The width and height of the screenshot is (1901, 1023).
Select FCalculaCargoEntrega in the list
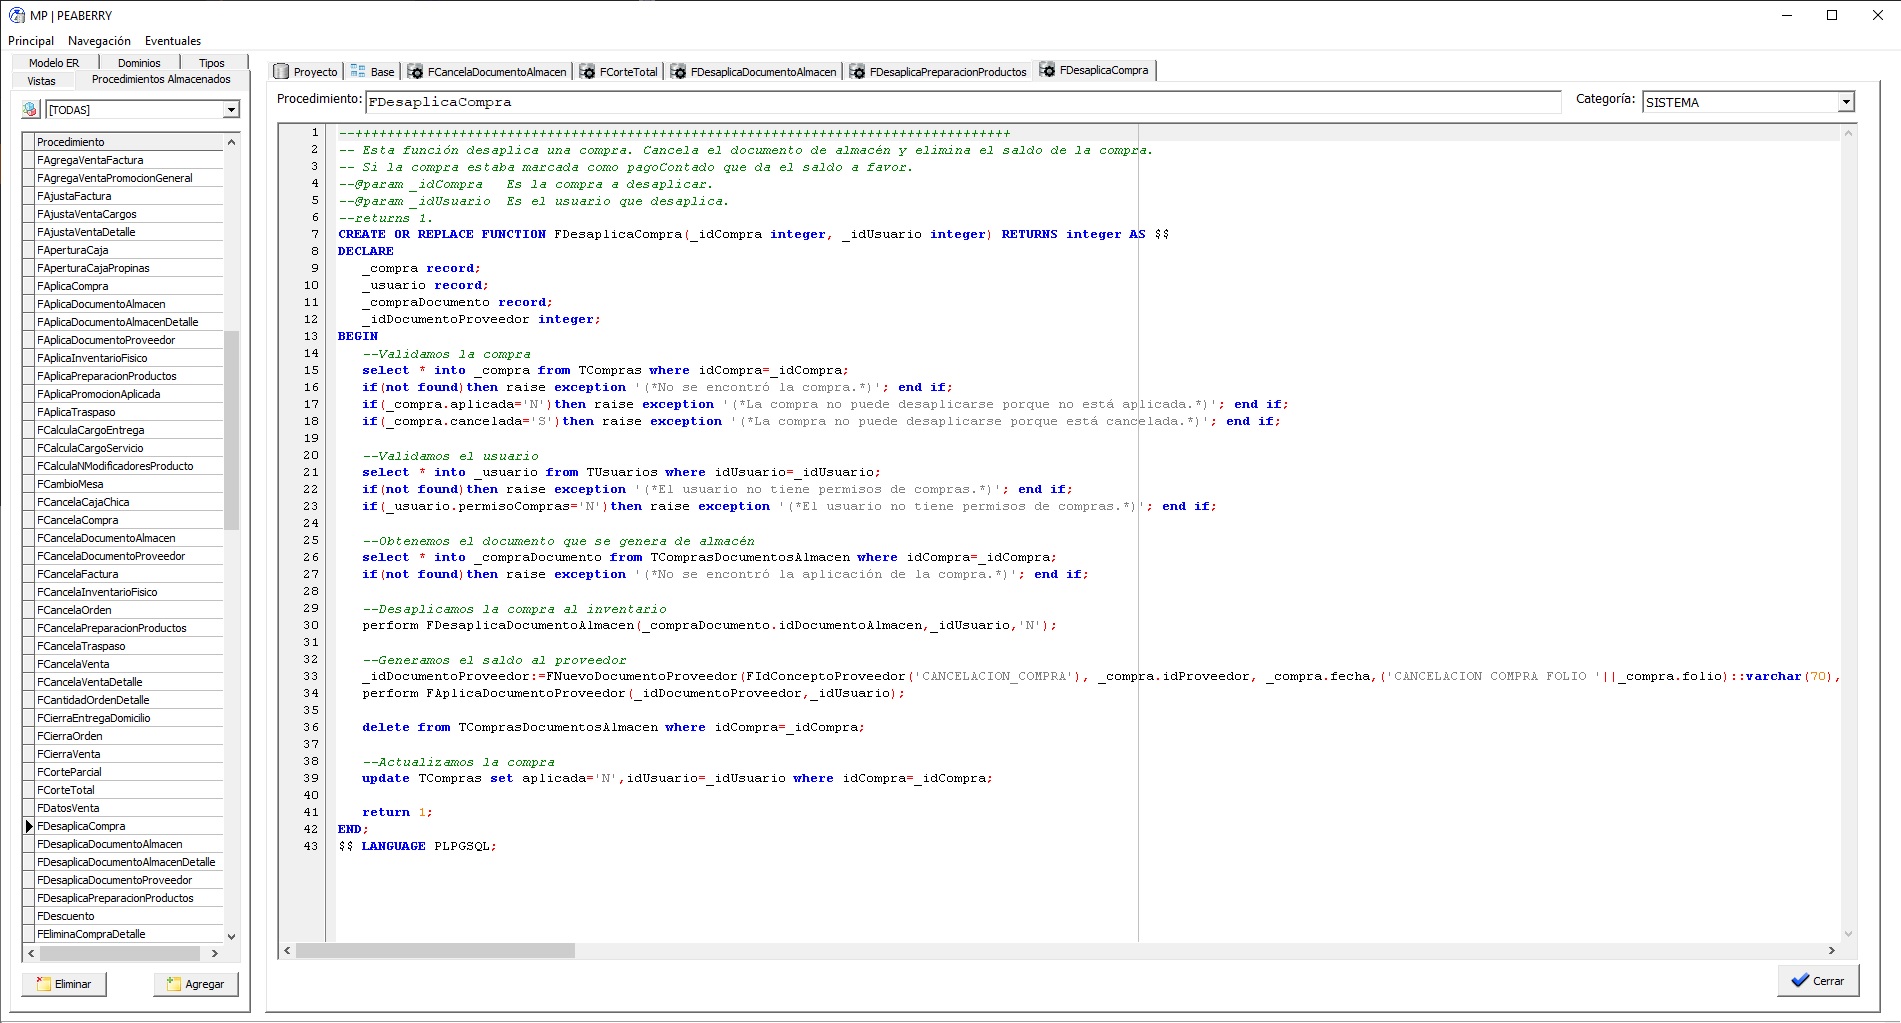pos(129,430)
